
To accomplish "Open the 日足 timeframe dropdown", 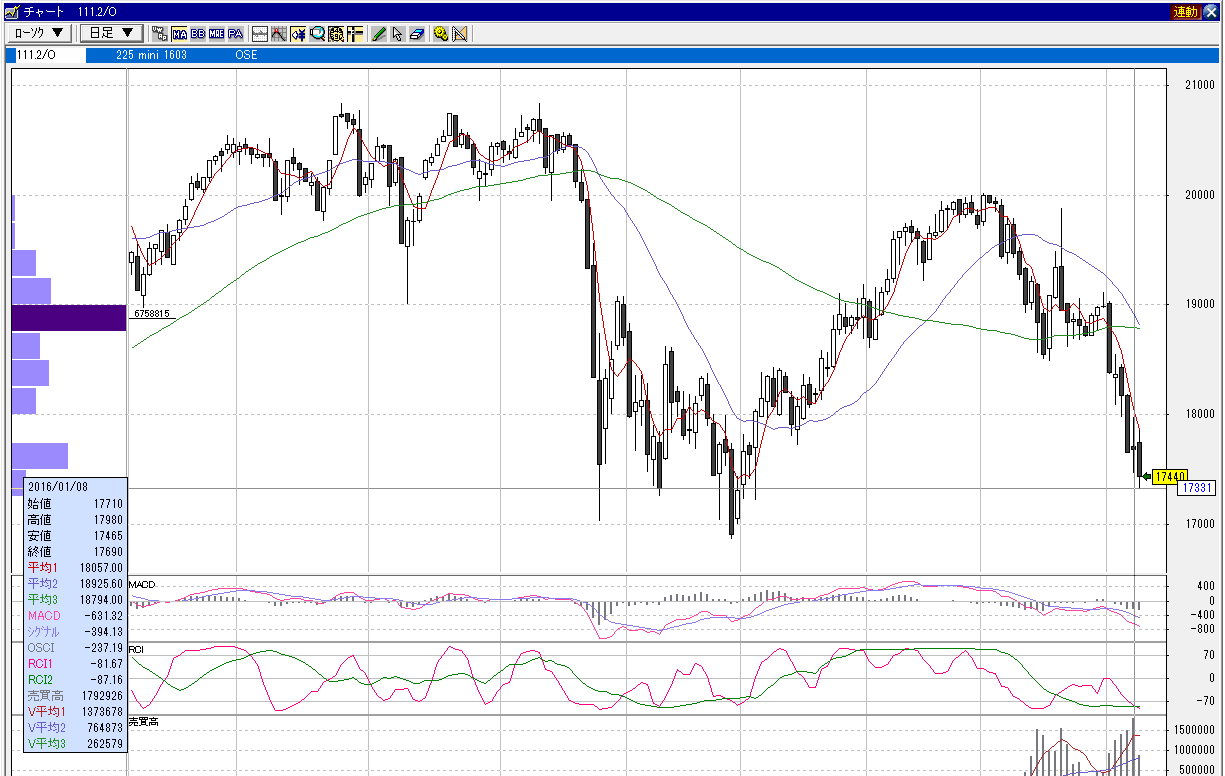I will (x=110, y=33).
